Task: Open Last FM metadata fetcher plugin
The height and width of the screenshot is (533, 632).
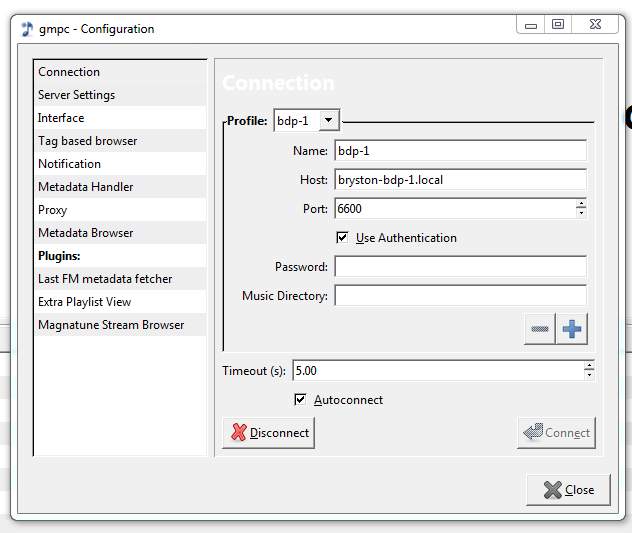Action: point(105,279)
